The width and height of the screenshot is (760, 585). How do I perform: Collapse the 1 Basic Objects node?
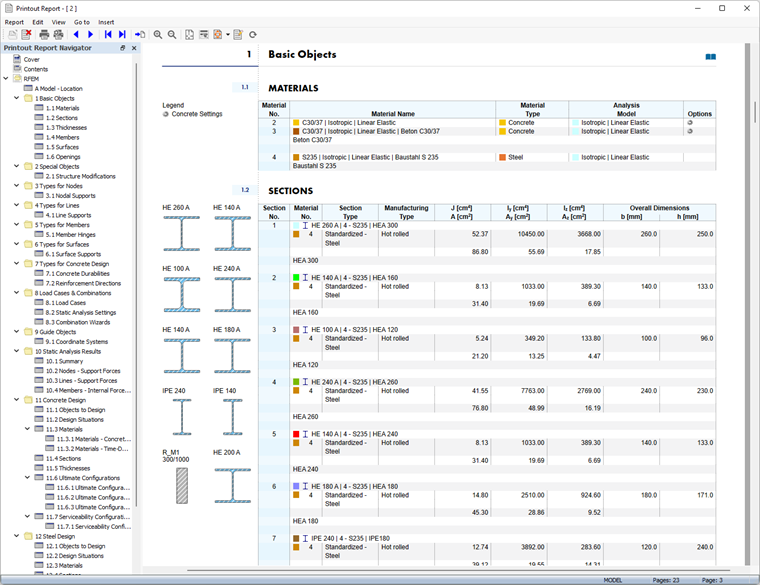pyautogui.click(x=16, y=98)
